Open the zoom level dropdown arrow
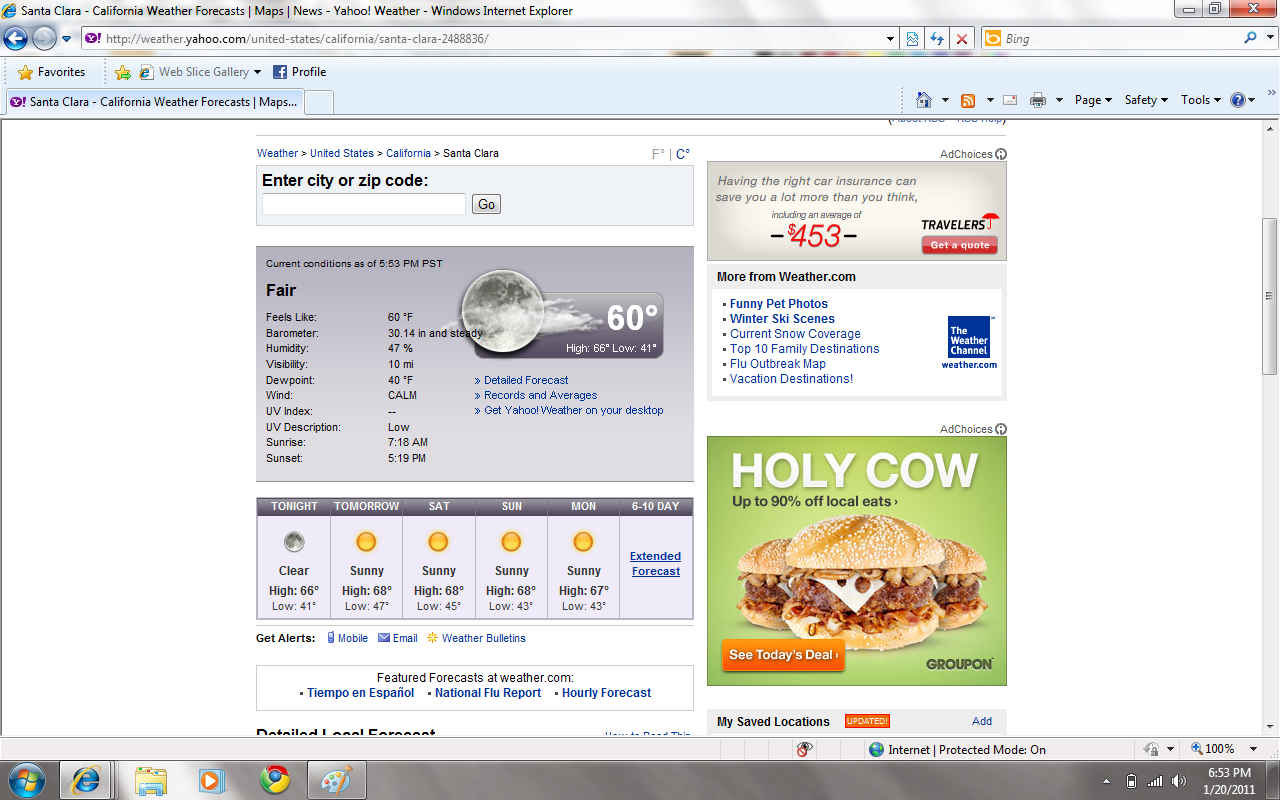Image resolution: width=1280 pixels, height=800 pixels. [x=1254, y=749]
